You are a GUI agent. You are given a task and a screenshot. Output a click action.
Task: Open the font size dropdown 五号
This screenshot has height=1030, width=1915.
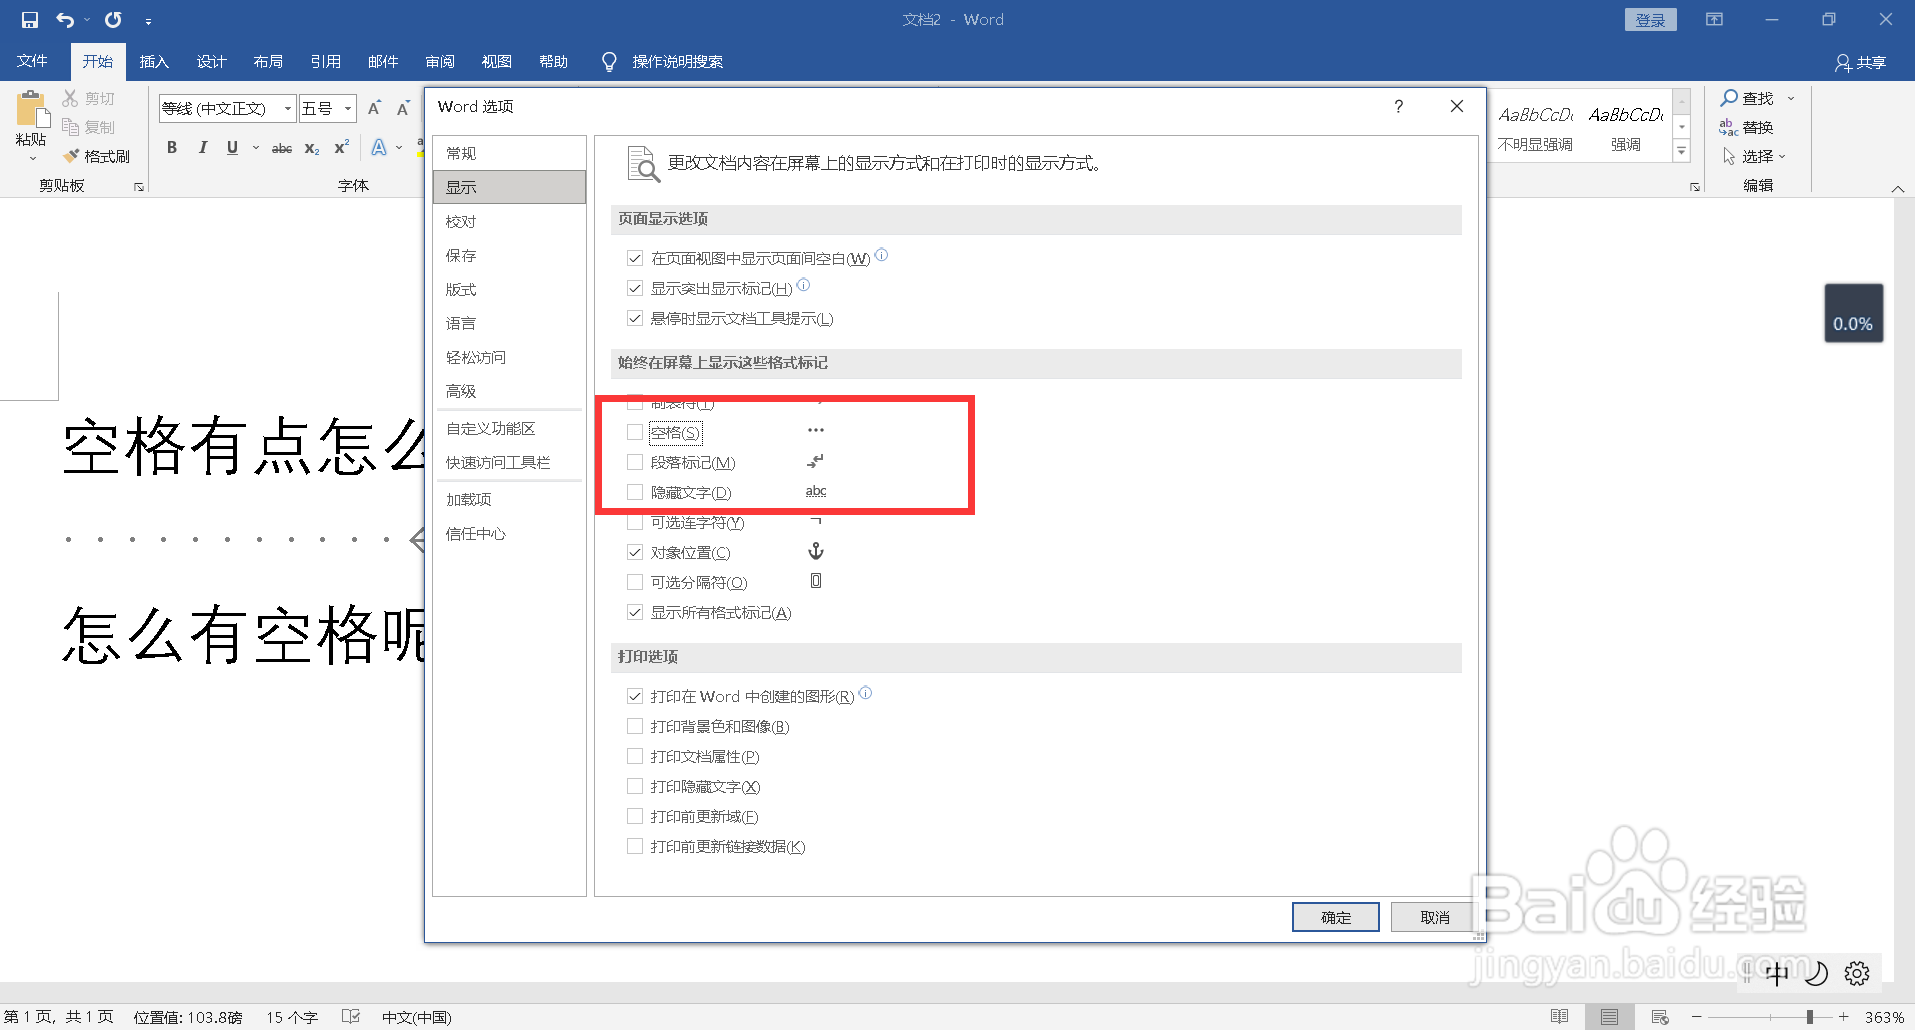[348, 108]
